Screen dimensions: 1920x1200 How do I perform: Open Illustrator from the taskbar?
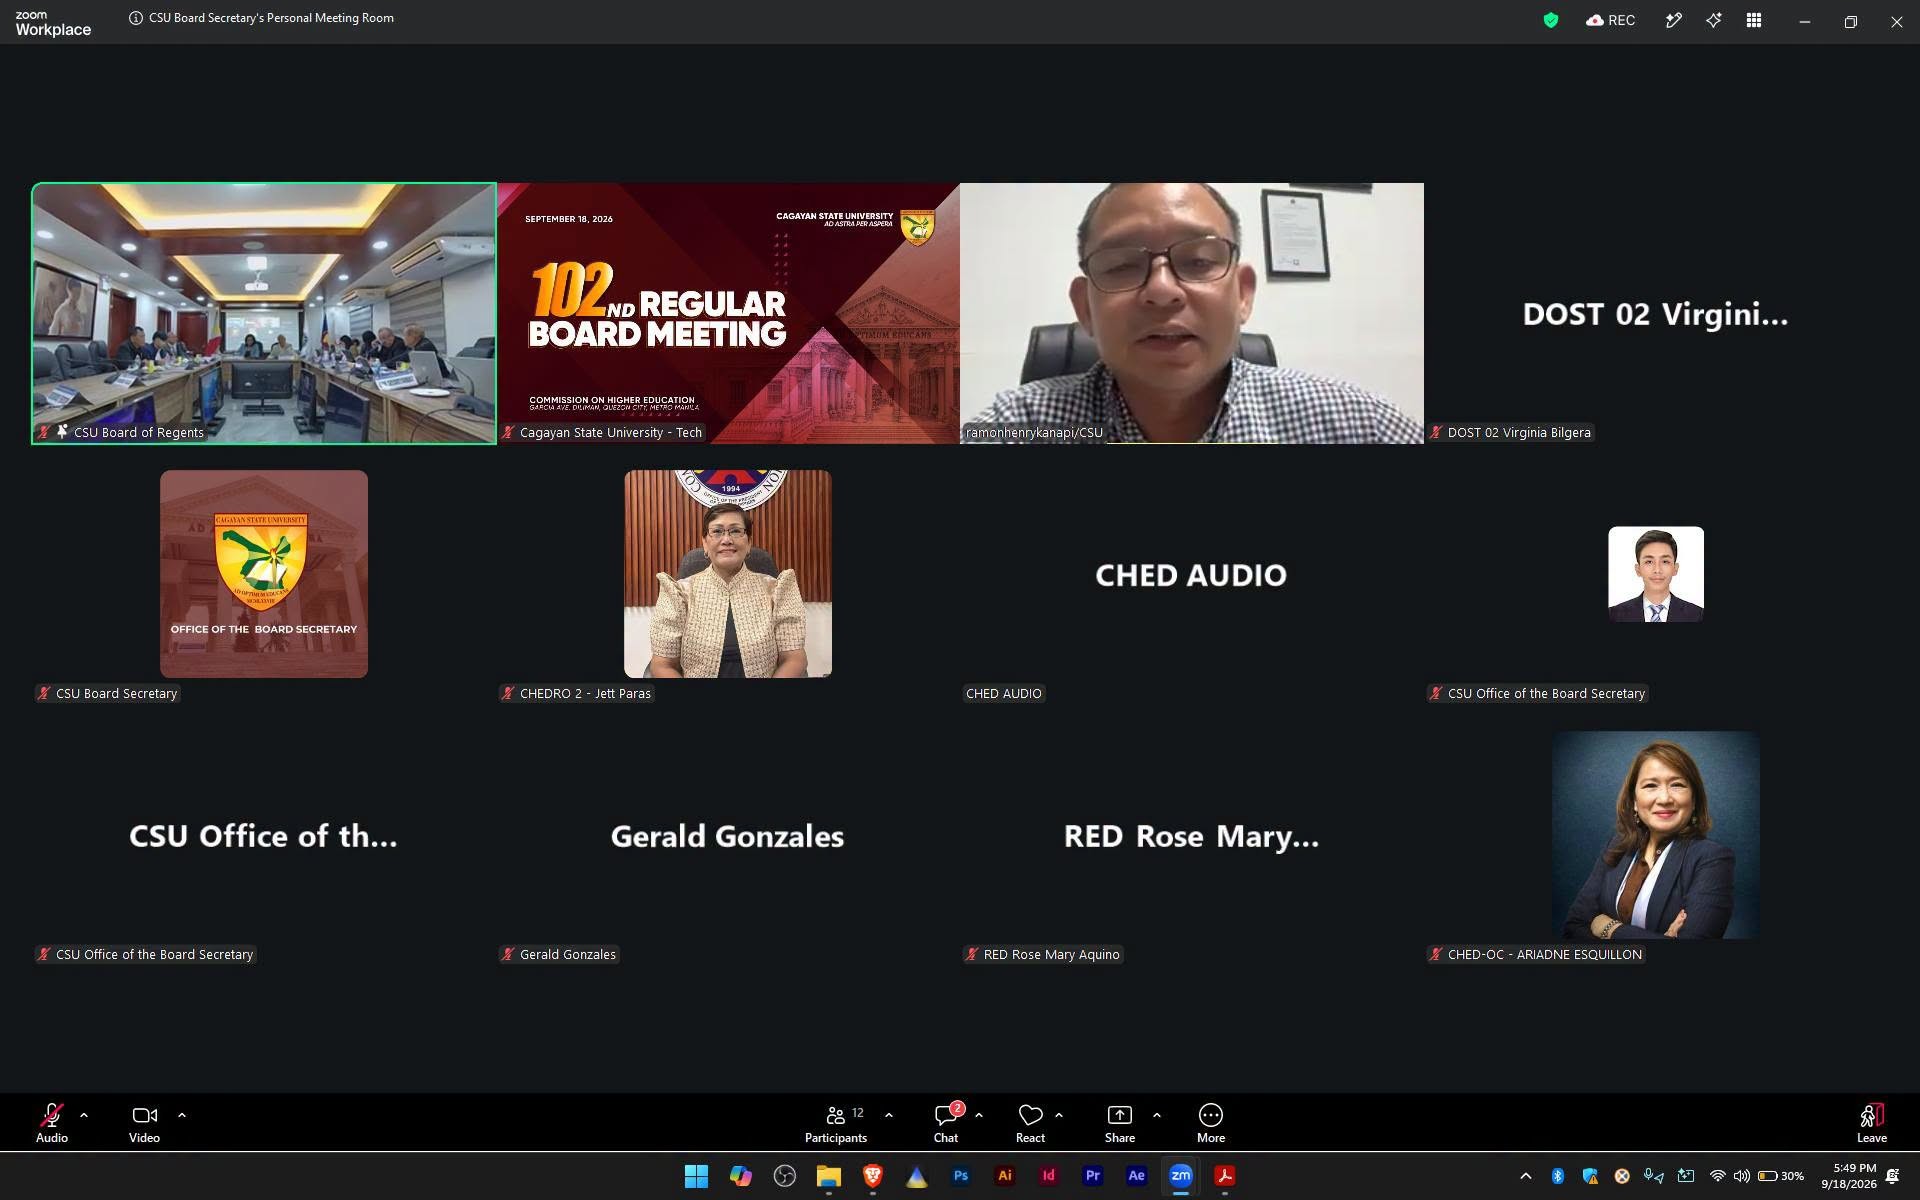click(1004, 1176)
